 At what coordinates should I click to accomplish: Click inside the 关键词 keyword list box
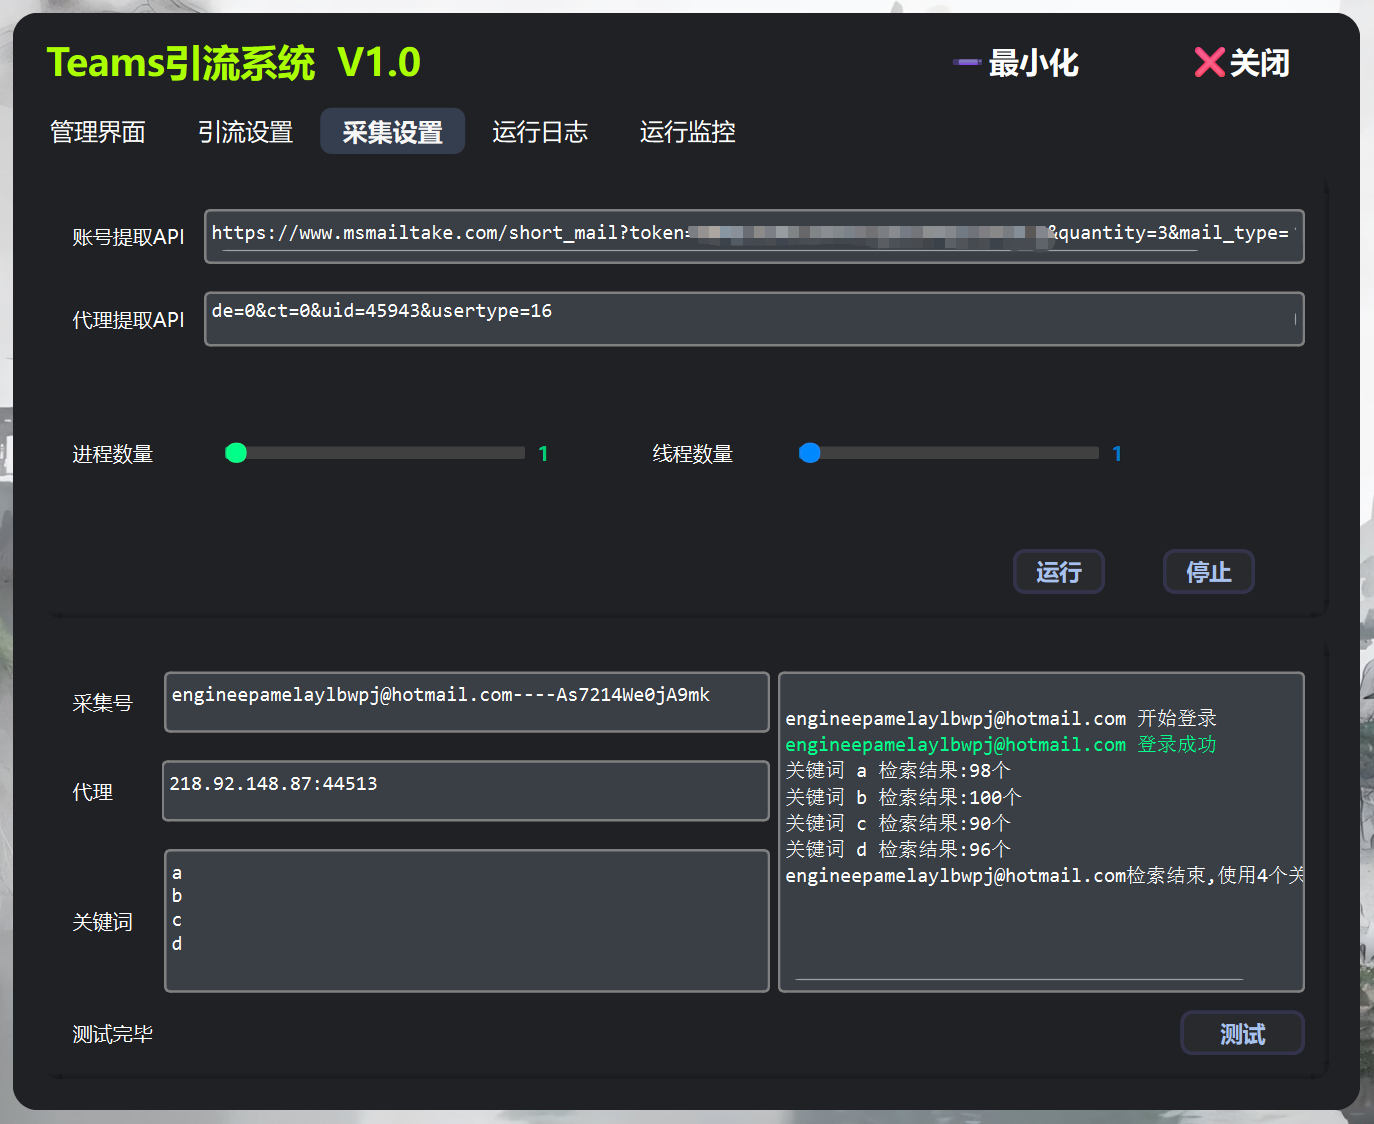(x=466, y=920)
